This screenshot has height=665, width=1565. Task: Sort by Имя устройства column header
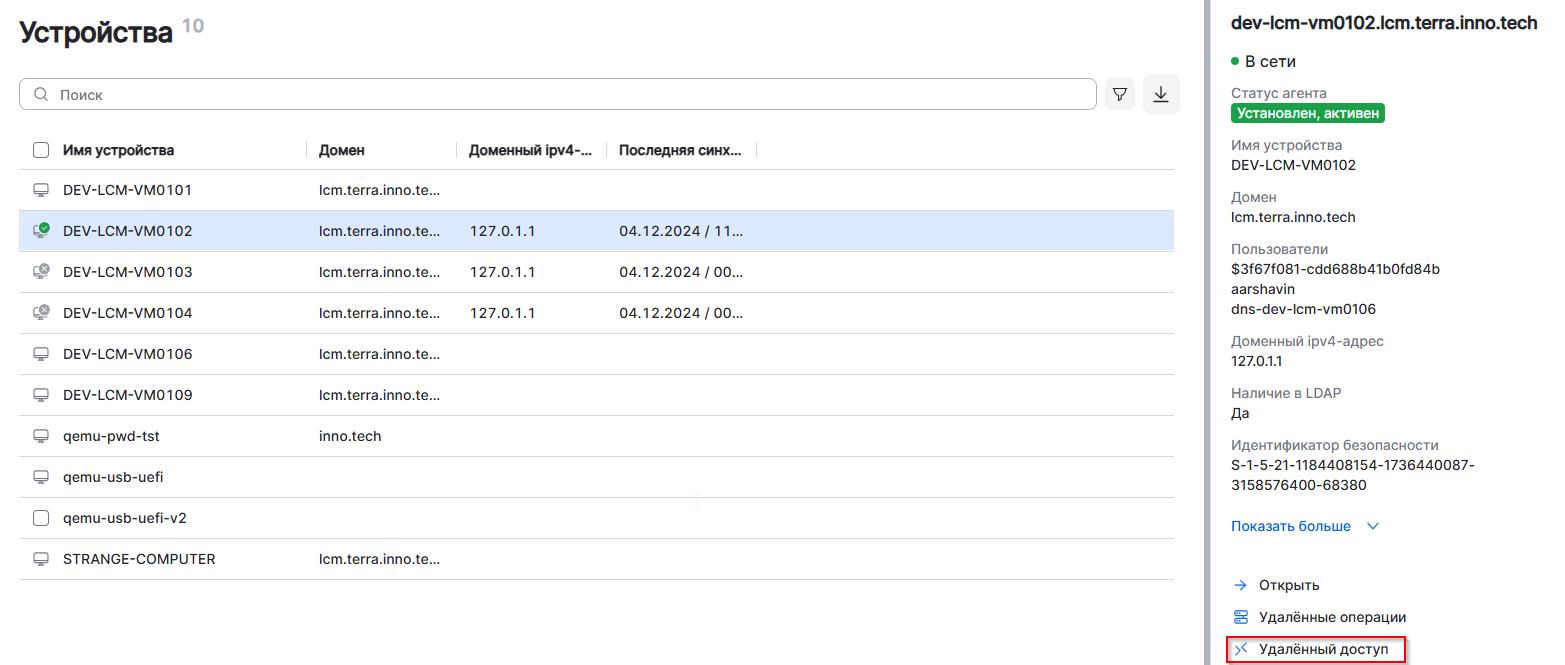point(119,150)
